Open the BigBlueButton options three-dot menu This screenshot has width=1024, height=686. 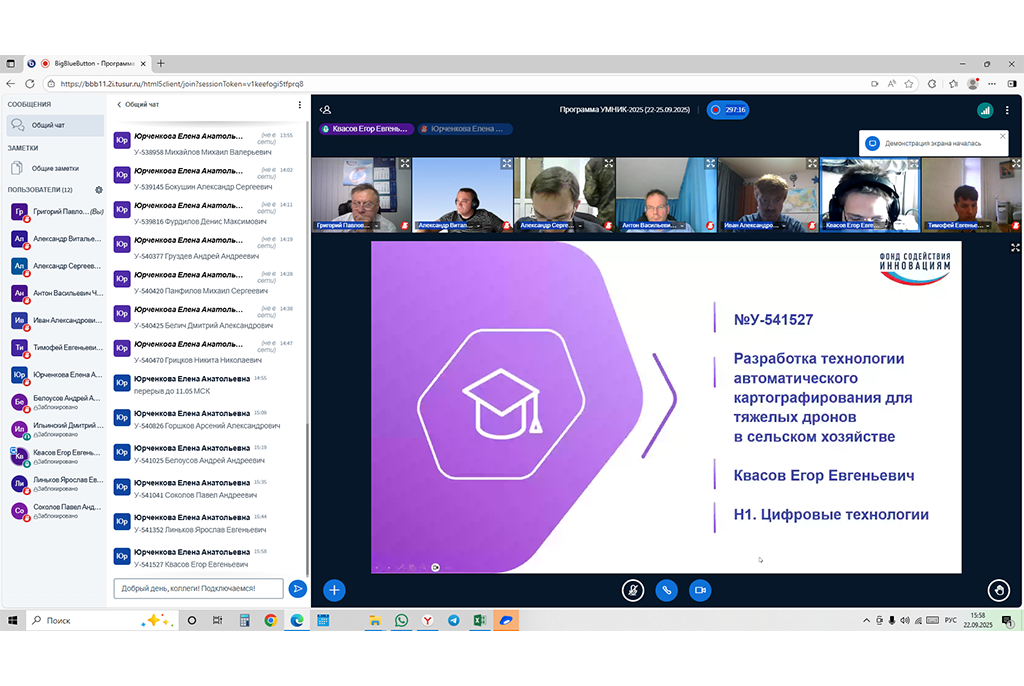click(x=1007, y=110)
